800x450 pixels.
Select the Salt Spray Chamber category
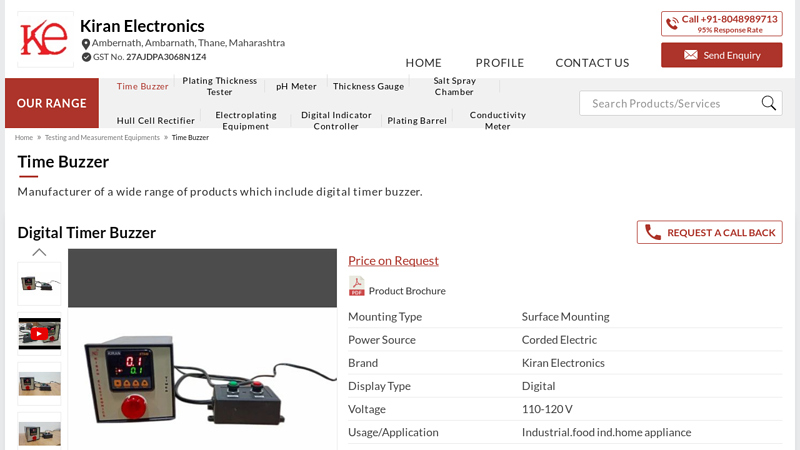tap(454, 86)
